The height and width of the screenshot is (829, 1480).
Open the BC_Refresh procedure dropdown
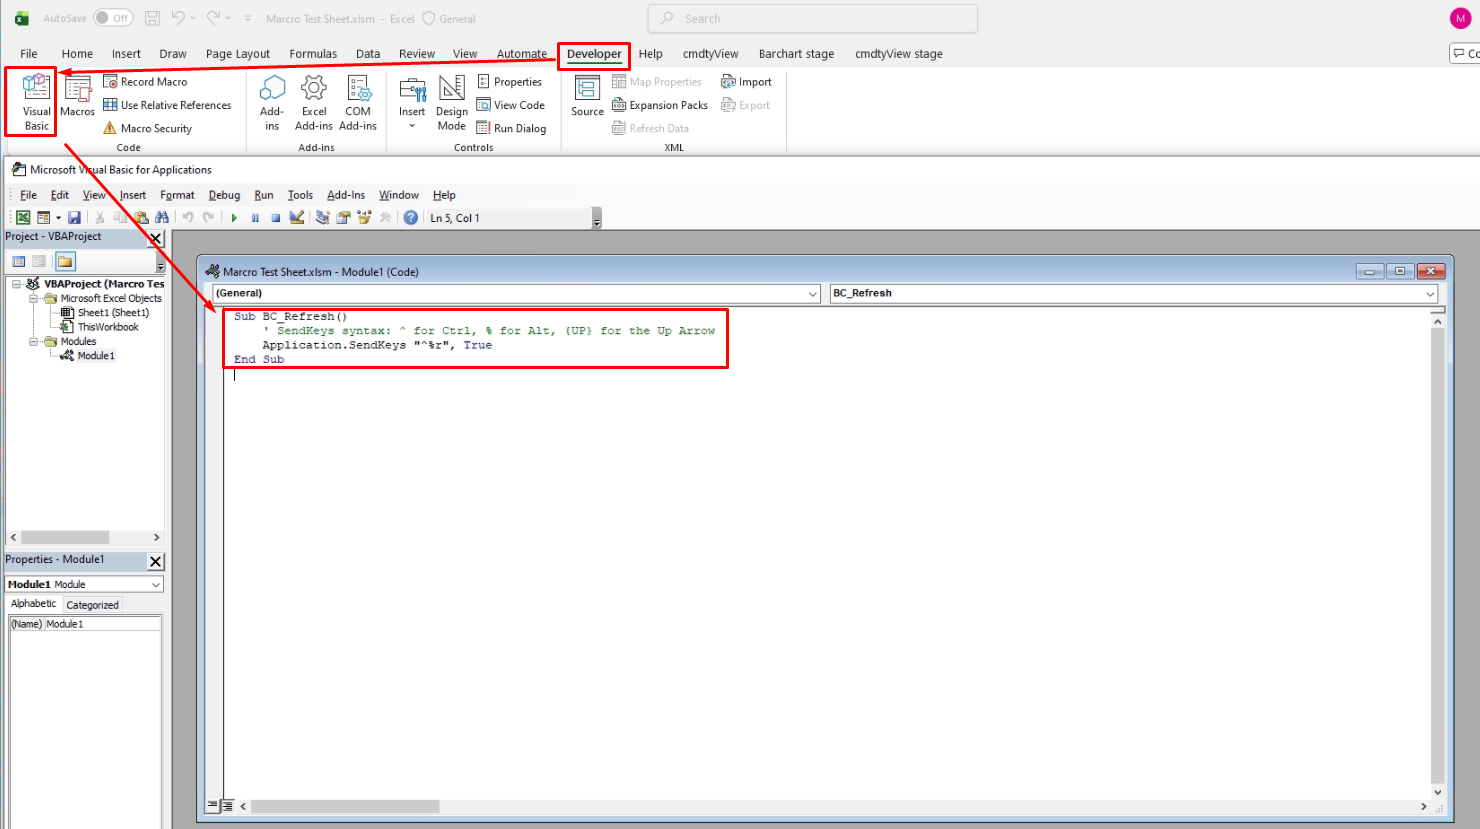(1134, 293)
